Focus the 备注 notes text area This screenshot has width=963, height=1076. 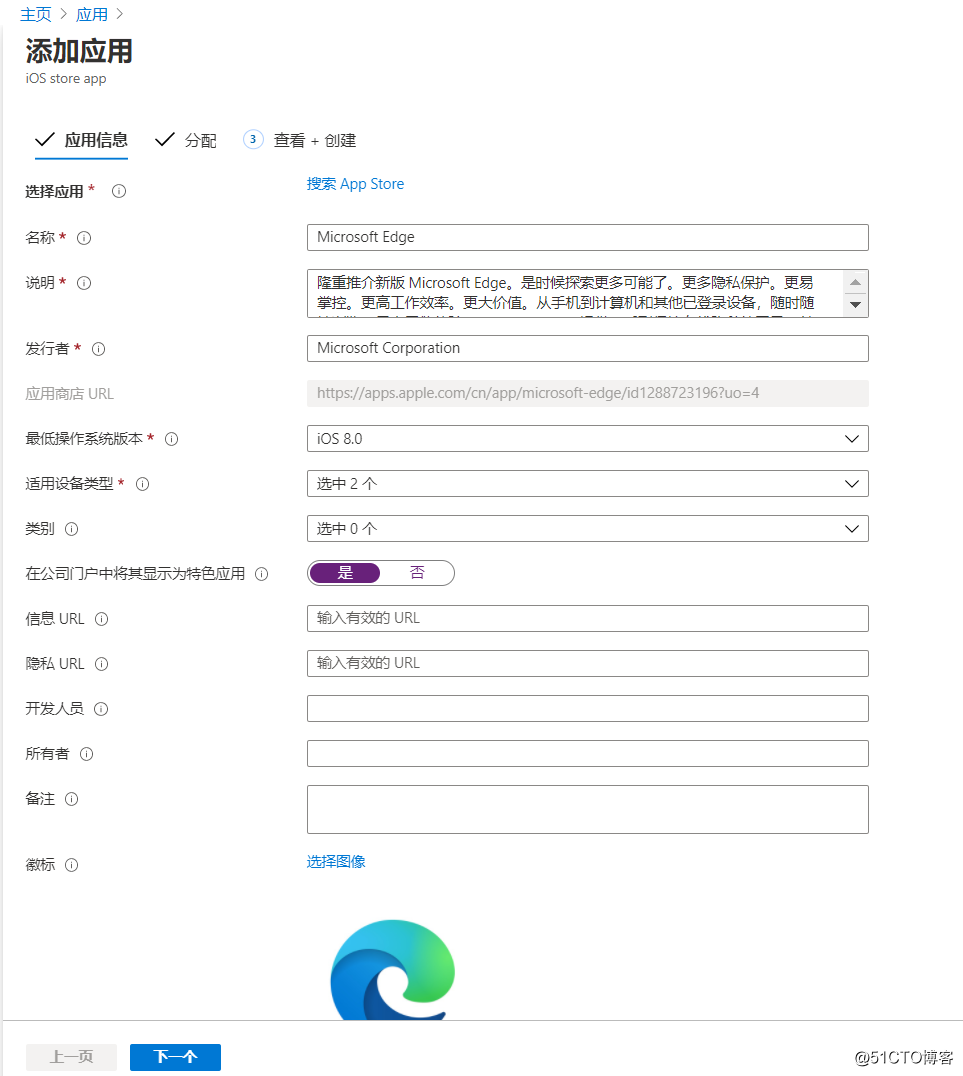(x=588, y=810)
